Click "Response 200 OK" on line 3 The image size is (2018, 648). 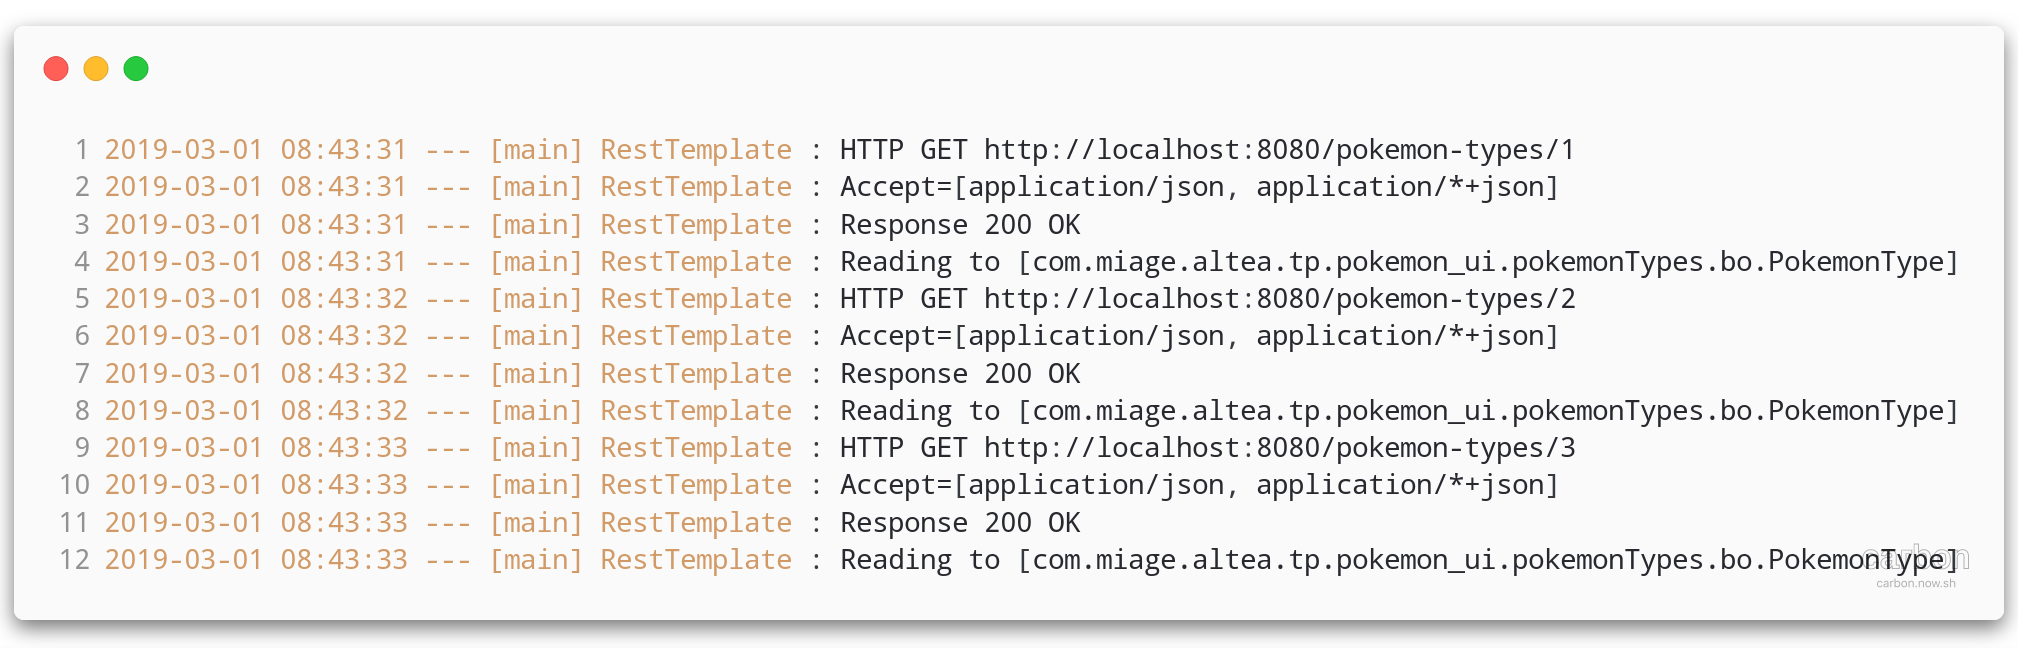(x=960, y=225)
